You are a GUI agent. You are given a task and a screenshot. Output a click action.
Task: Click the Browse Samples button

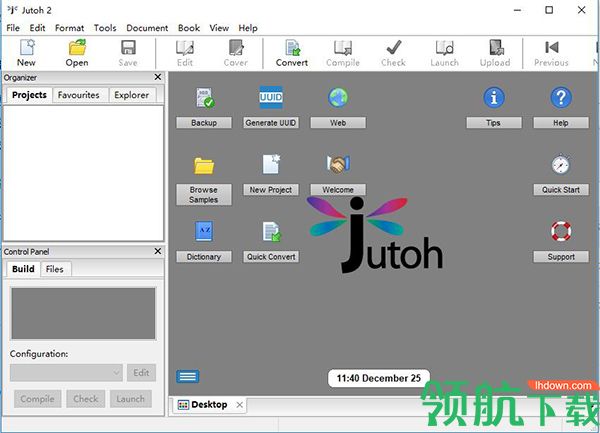tap(204, 195)
